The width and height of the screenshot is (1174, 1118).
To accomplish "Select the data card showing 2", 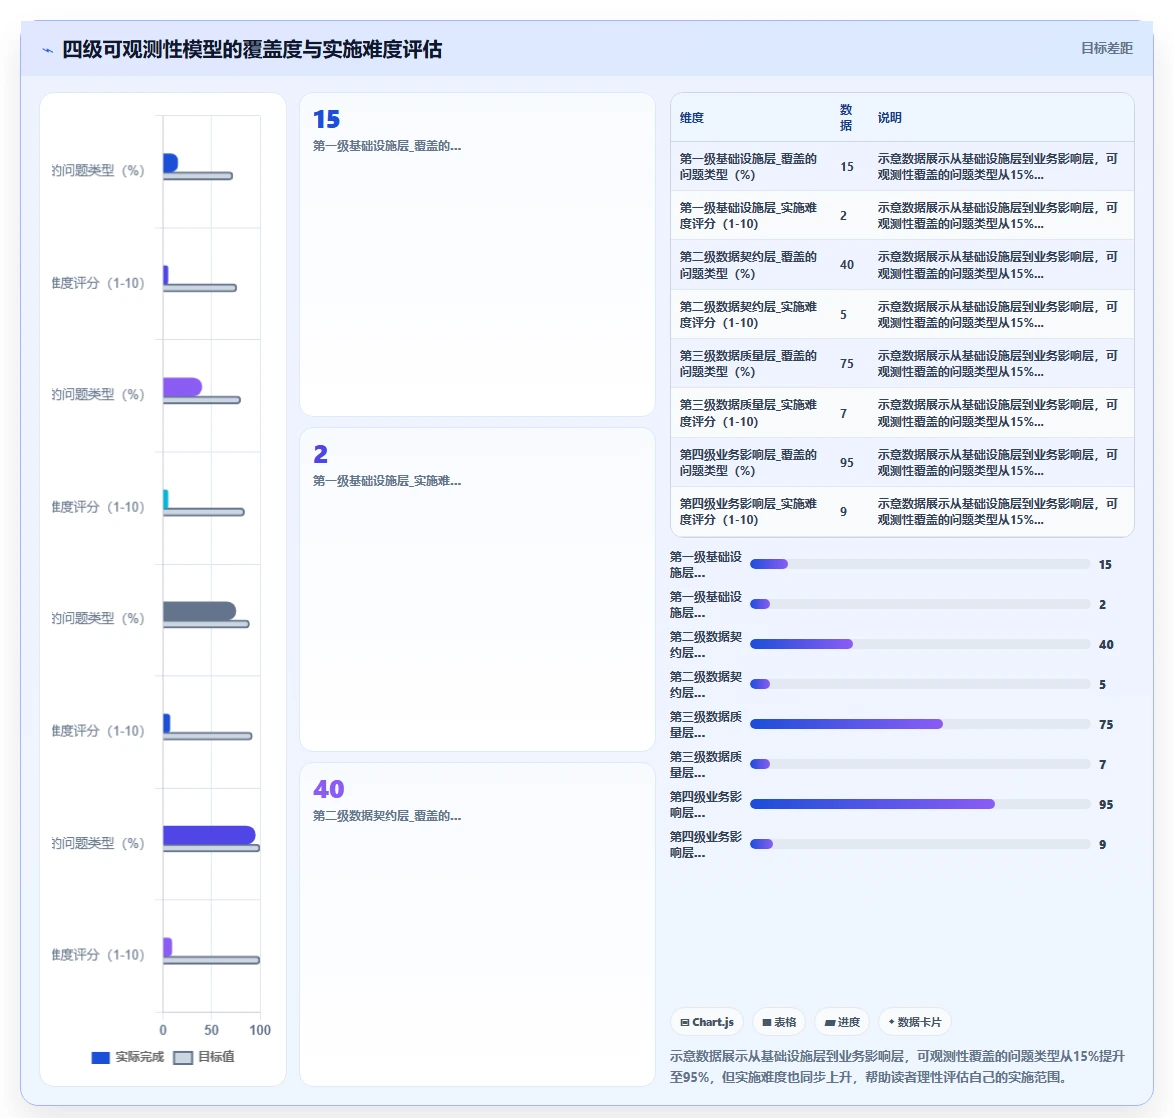I will tap(477, 589).
